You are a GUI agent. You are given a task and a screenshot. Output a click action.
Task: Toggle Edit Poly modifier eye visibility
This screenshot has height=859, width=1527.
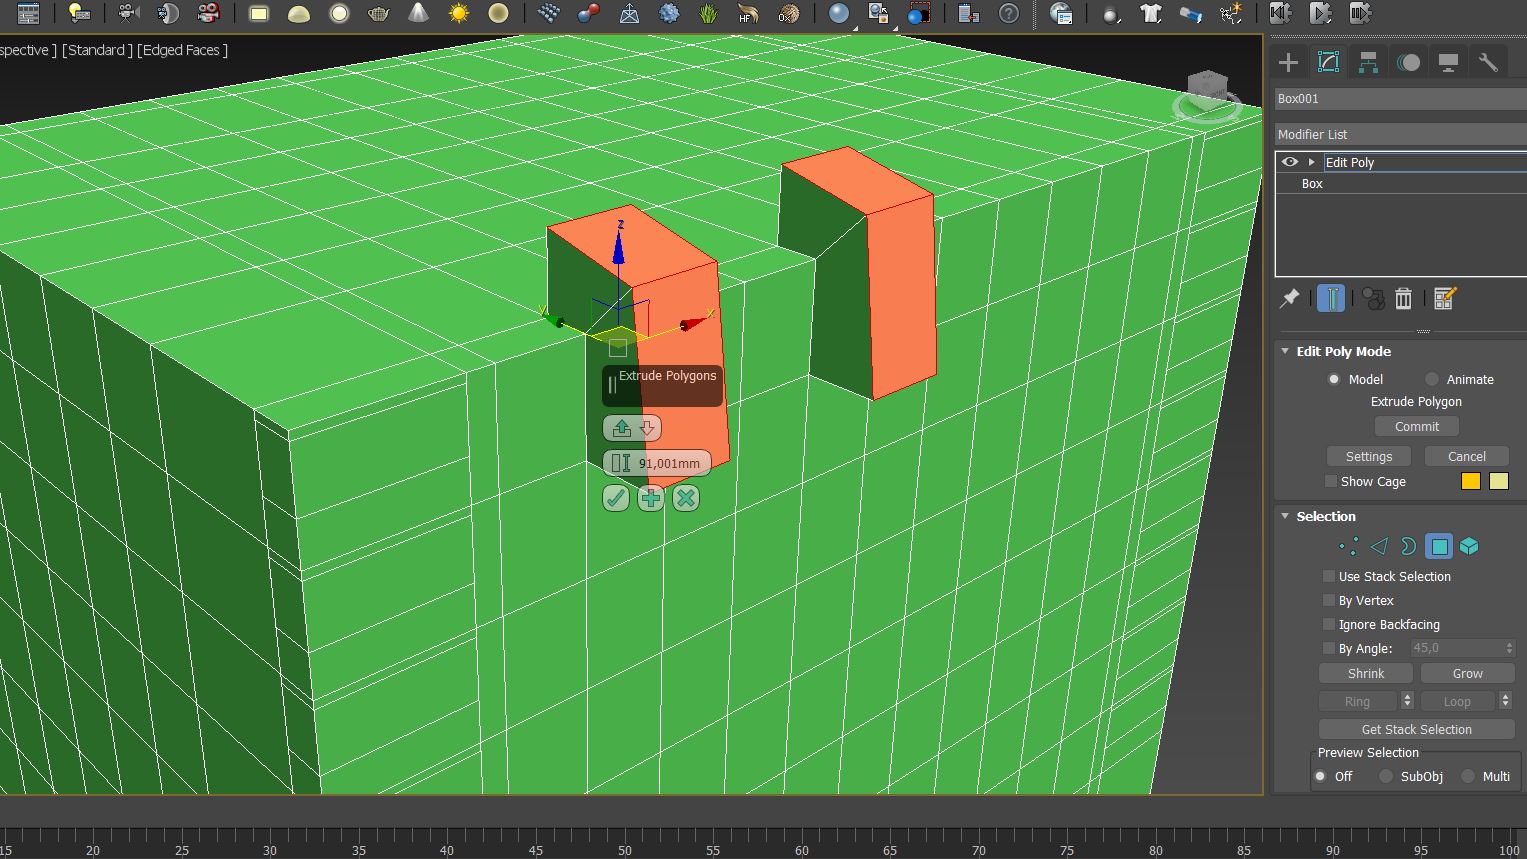click(1289, 162)
